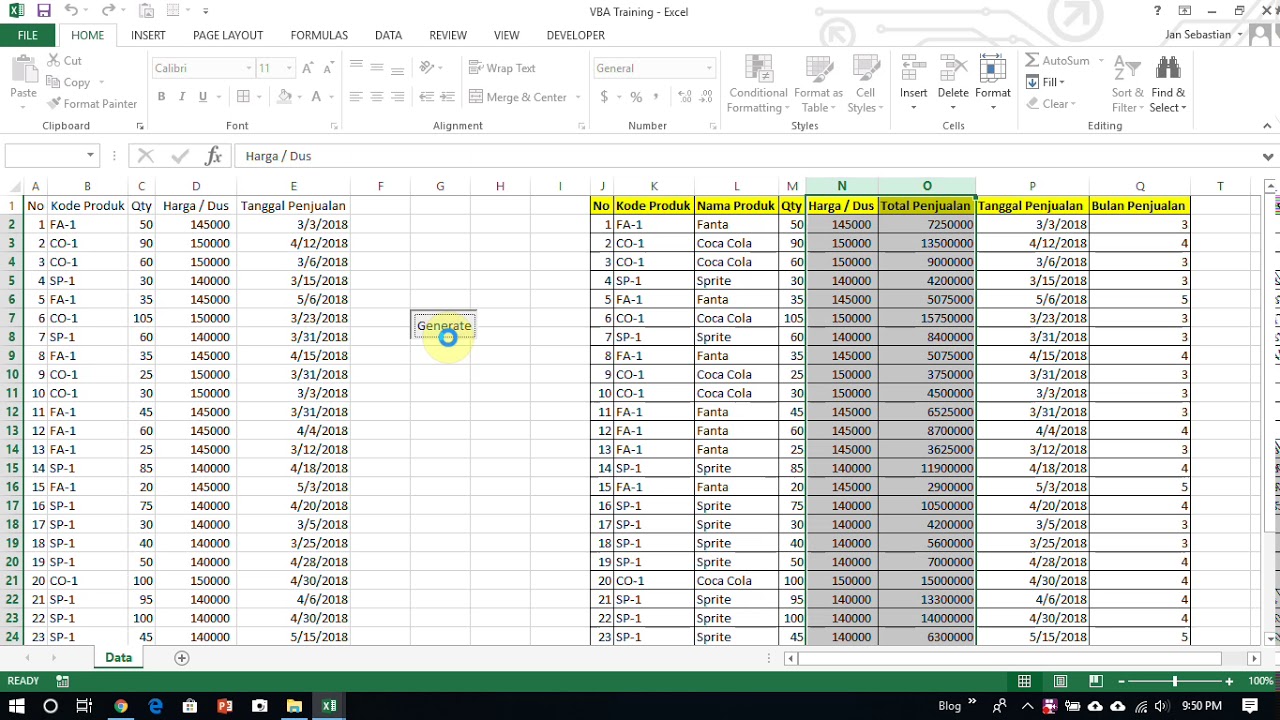Add a new sheet with plus button
Screen dimensions: 1280x720
[182, 658]
